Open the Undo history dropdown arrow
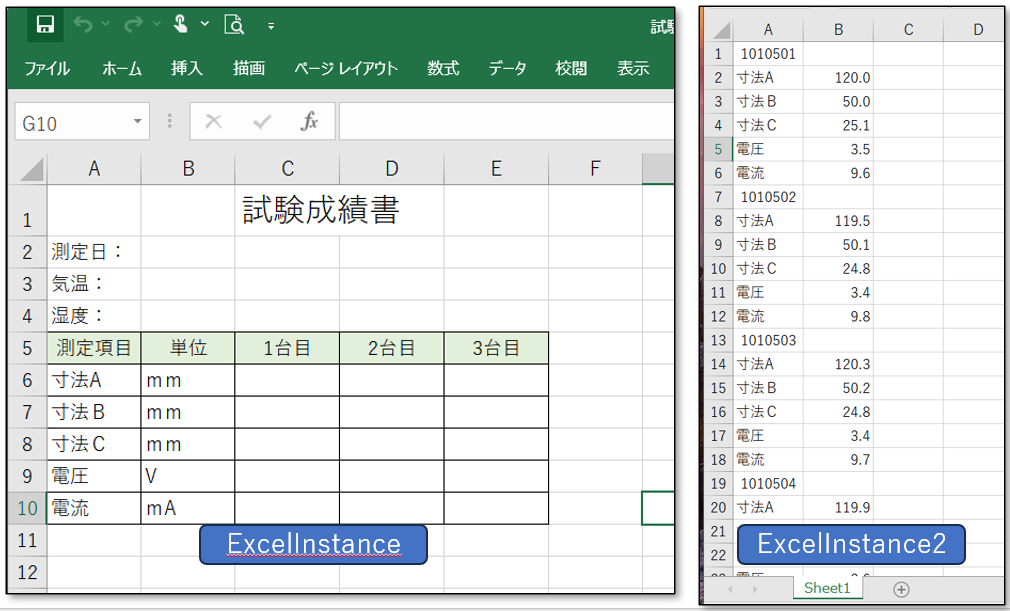 [x=104, y=26]
